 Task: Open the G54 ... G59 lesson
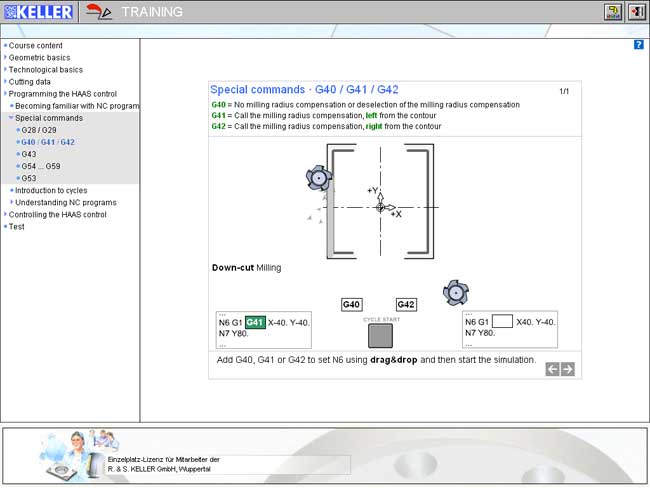pyautogui.click(x=41, y=166)
